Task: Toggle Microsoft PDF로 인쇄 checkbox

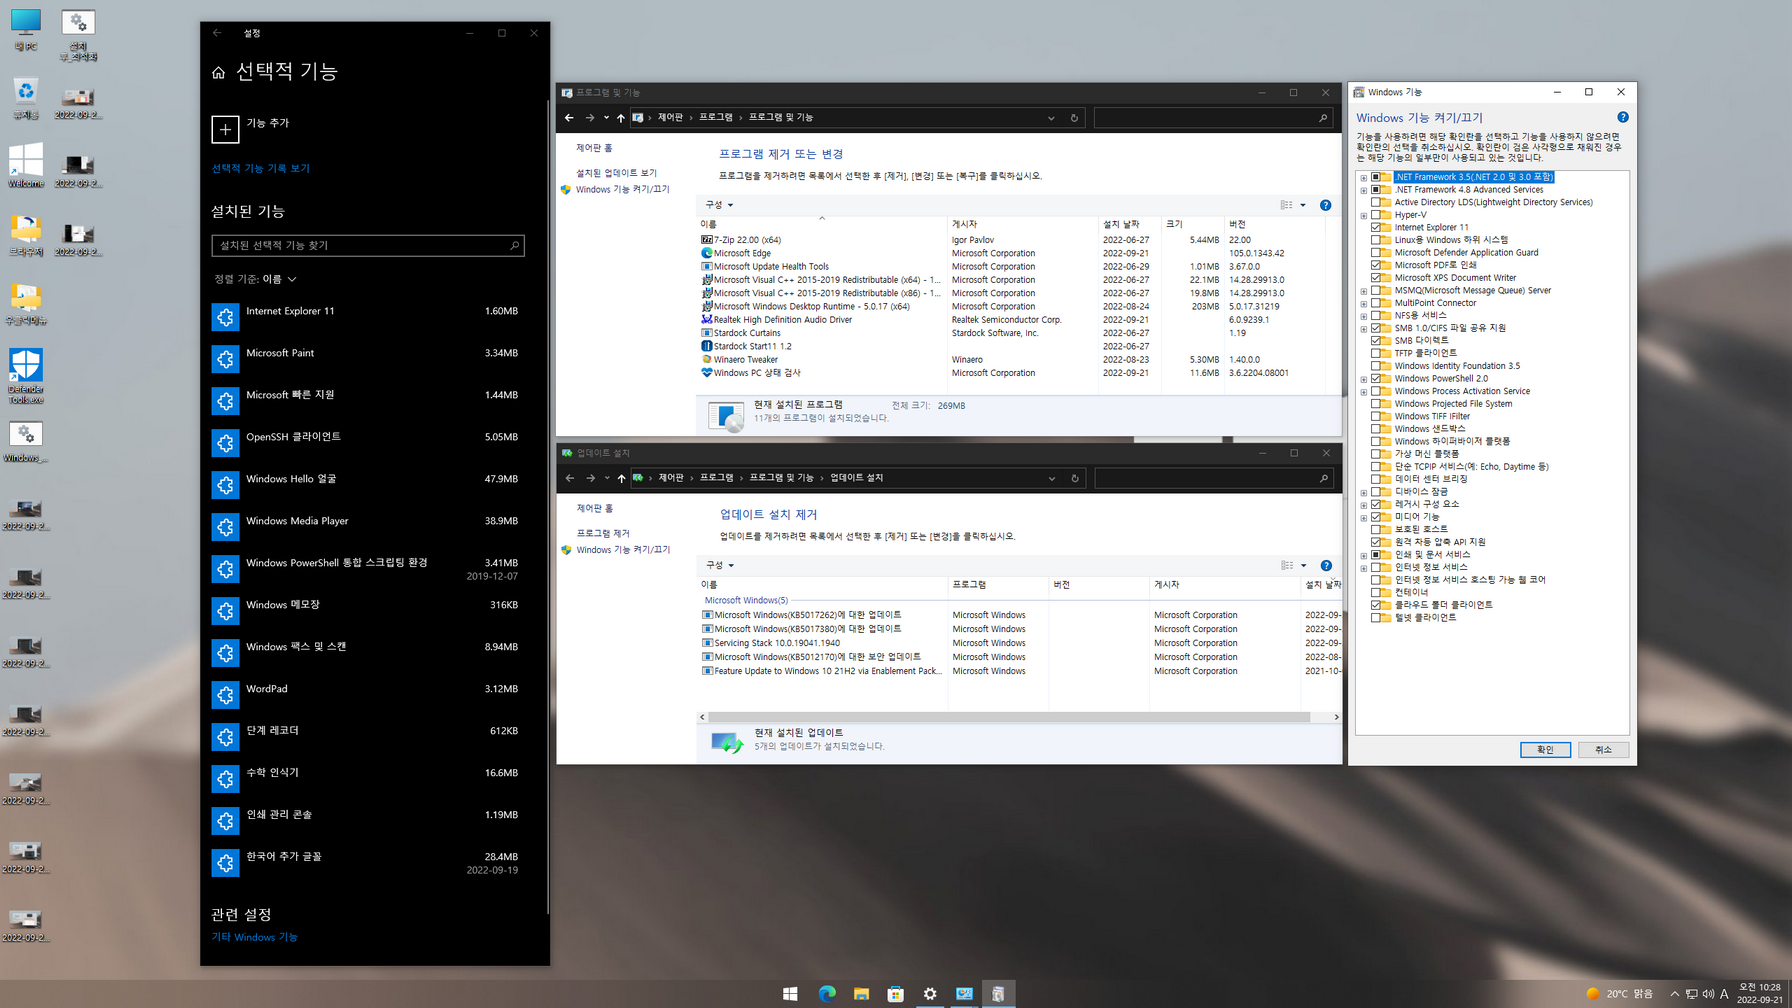Action: 1376,265
